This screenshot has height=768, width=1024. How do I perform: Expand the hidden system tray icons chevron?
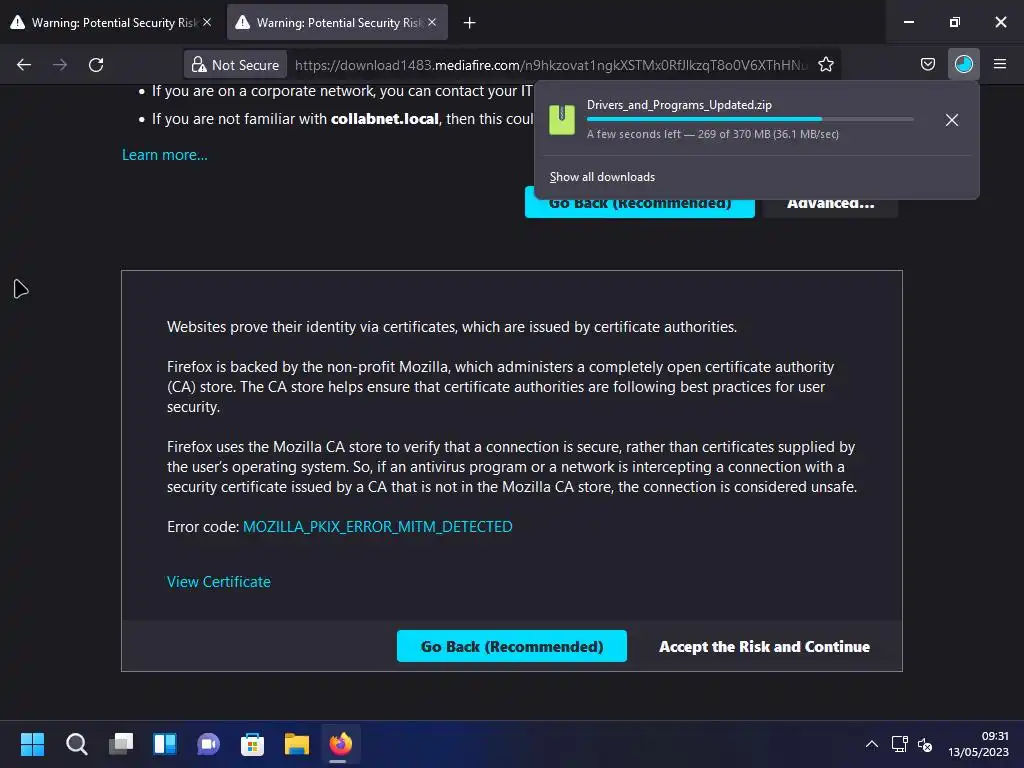[x=871, y=744]
